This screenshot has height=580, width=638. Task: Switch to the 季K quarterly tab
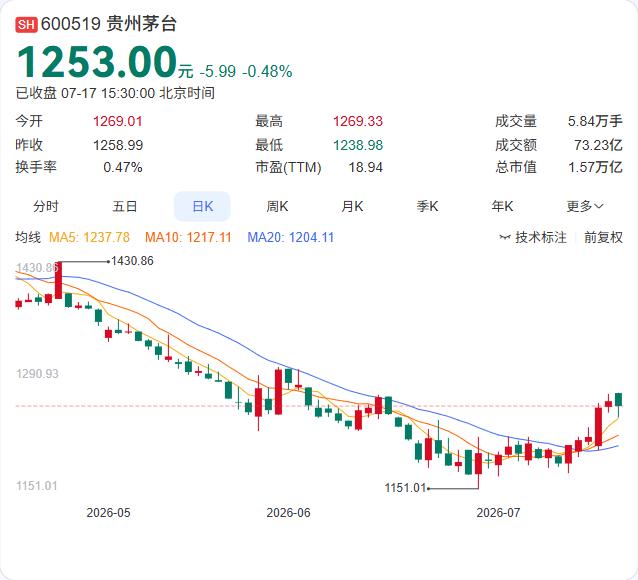tap(427, 206)
